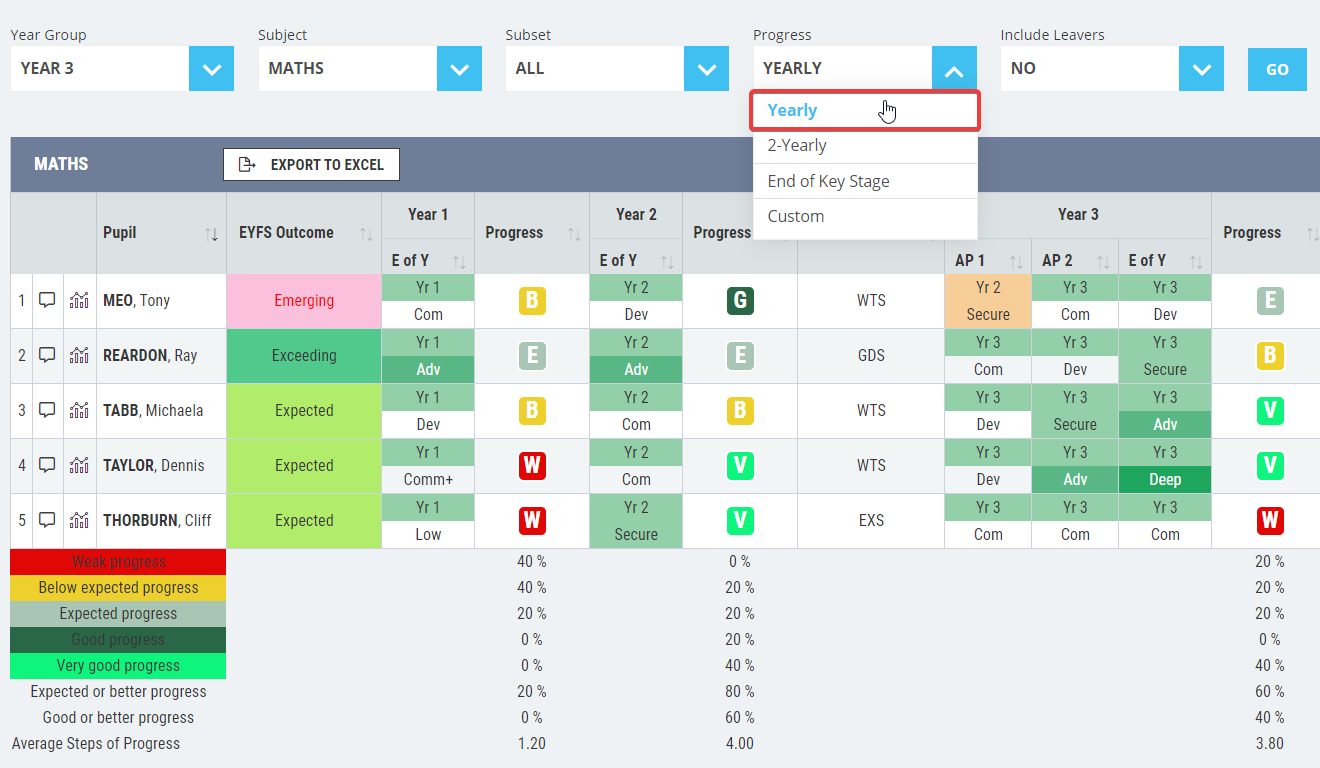Image resolution: width=1320 pixels, height=768 pixels.
Task: Sort Year 3 AP 1 column
Action: 1016,261
